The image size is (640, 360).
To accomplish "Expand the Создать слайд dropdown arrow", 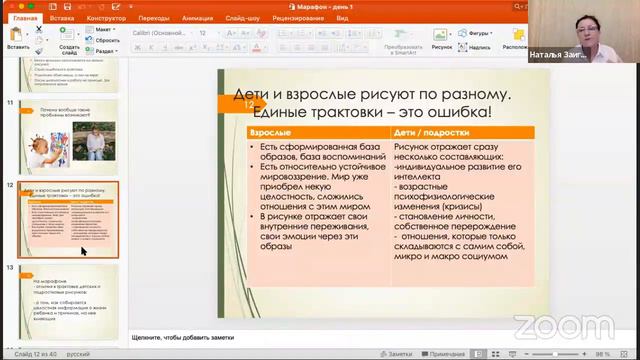I will point(78,34).
